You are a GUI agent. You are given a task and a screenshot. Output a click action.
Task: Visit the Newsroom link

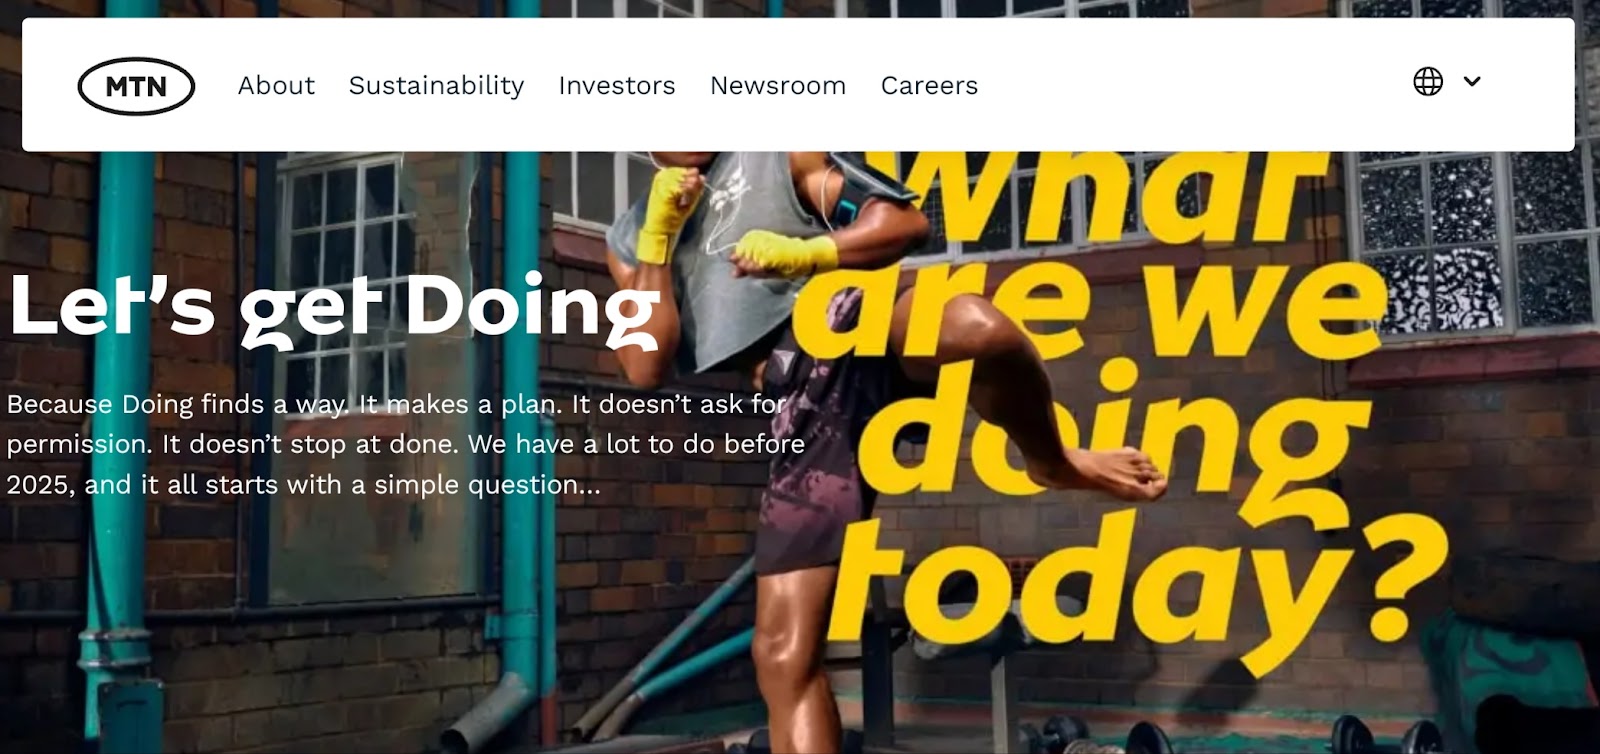778,86
